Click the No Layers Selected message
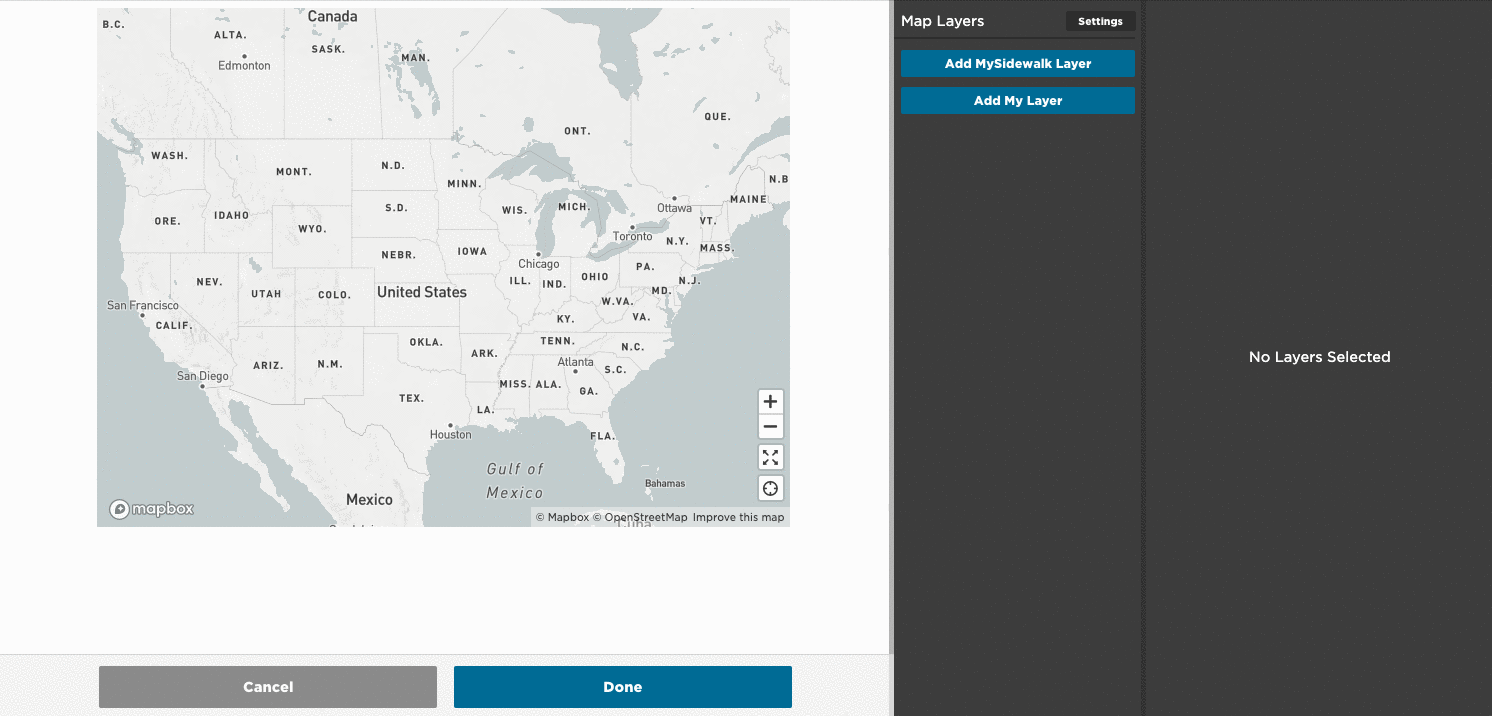 coord(1320,357)
